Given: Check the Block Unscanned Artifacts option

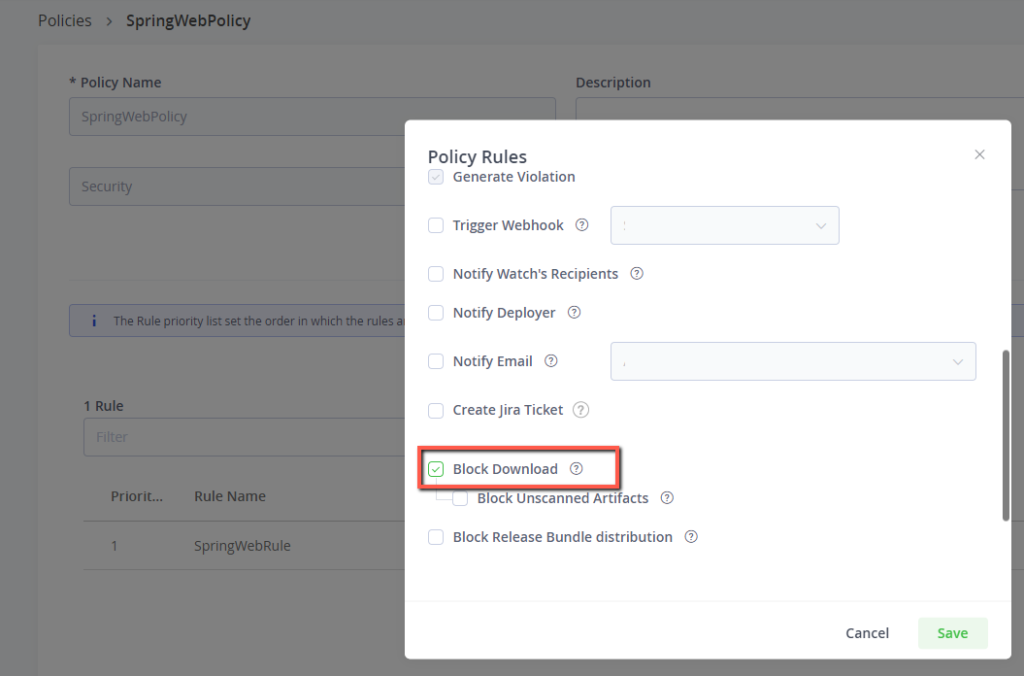Looking at the screenshot, I should click(460, 498).
